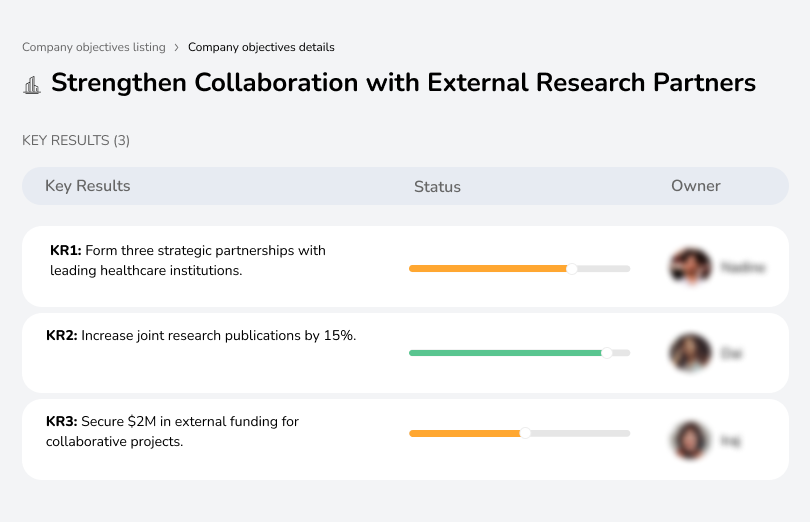Click the orange progress slider for KR1
This screenshot has height=522, width=810.
[x=519, y=269]
